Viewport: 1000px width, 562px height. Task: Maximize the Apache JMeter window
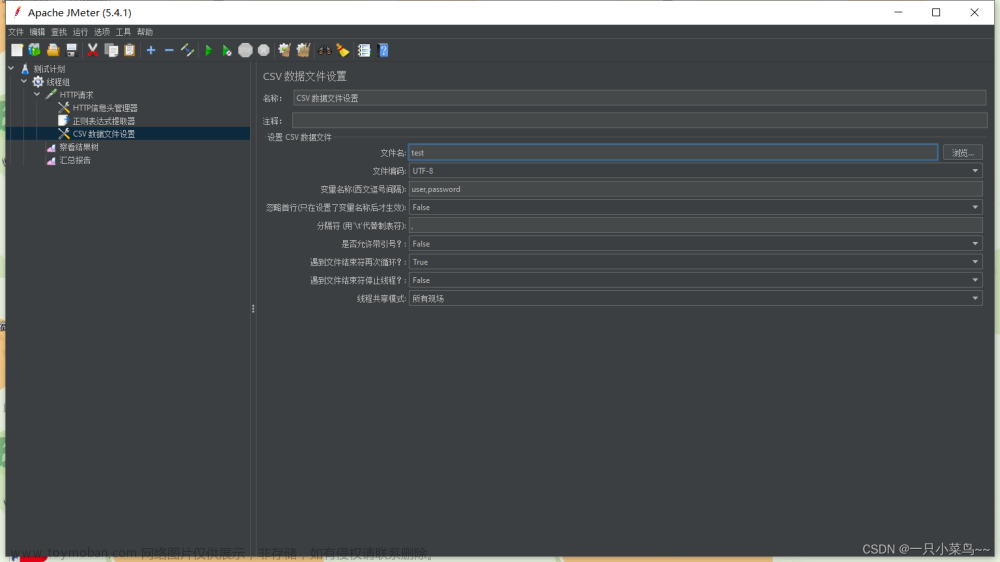point(936,12)
